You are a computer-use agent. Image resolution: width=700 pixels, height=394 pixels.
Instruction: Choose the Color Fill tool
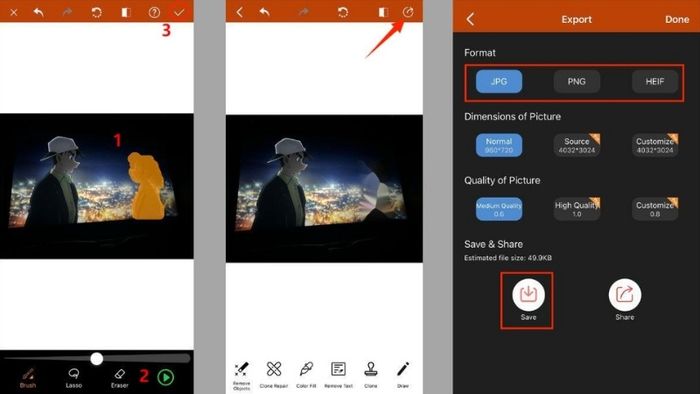[x=306, y=375]
